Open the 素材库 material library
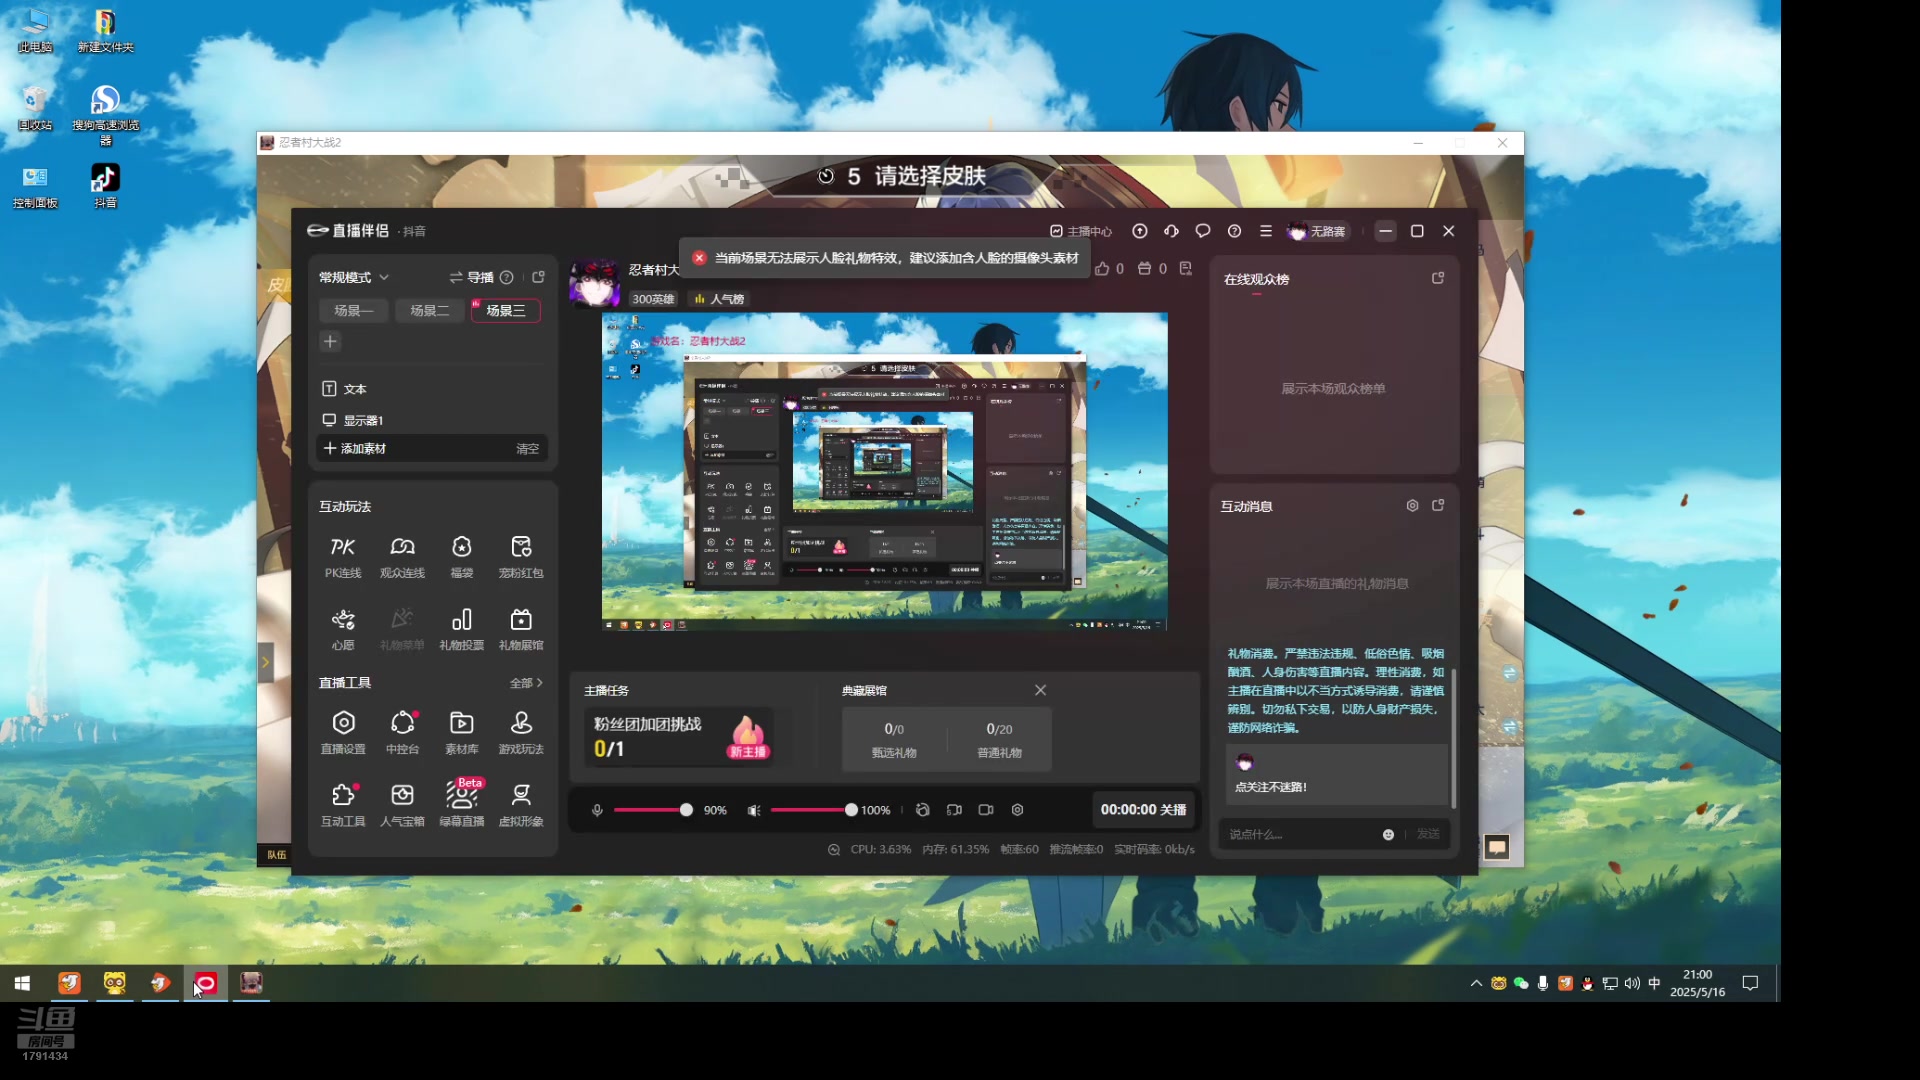The height and width of the screenshot is (1080, 1920). (x=461, y=733)
